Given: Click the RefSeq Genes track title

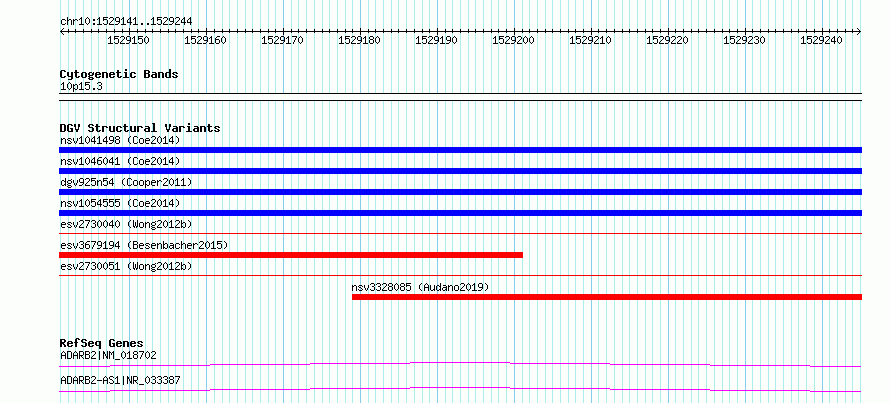Looking at the screenshot, I should coord(102,343).
